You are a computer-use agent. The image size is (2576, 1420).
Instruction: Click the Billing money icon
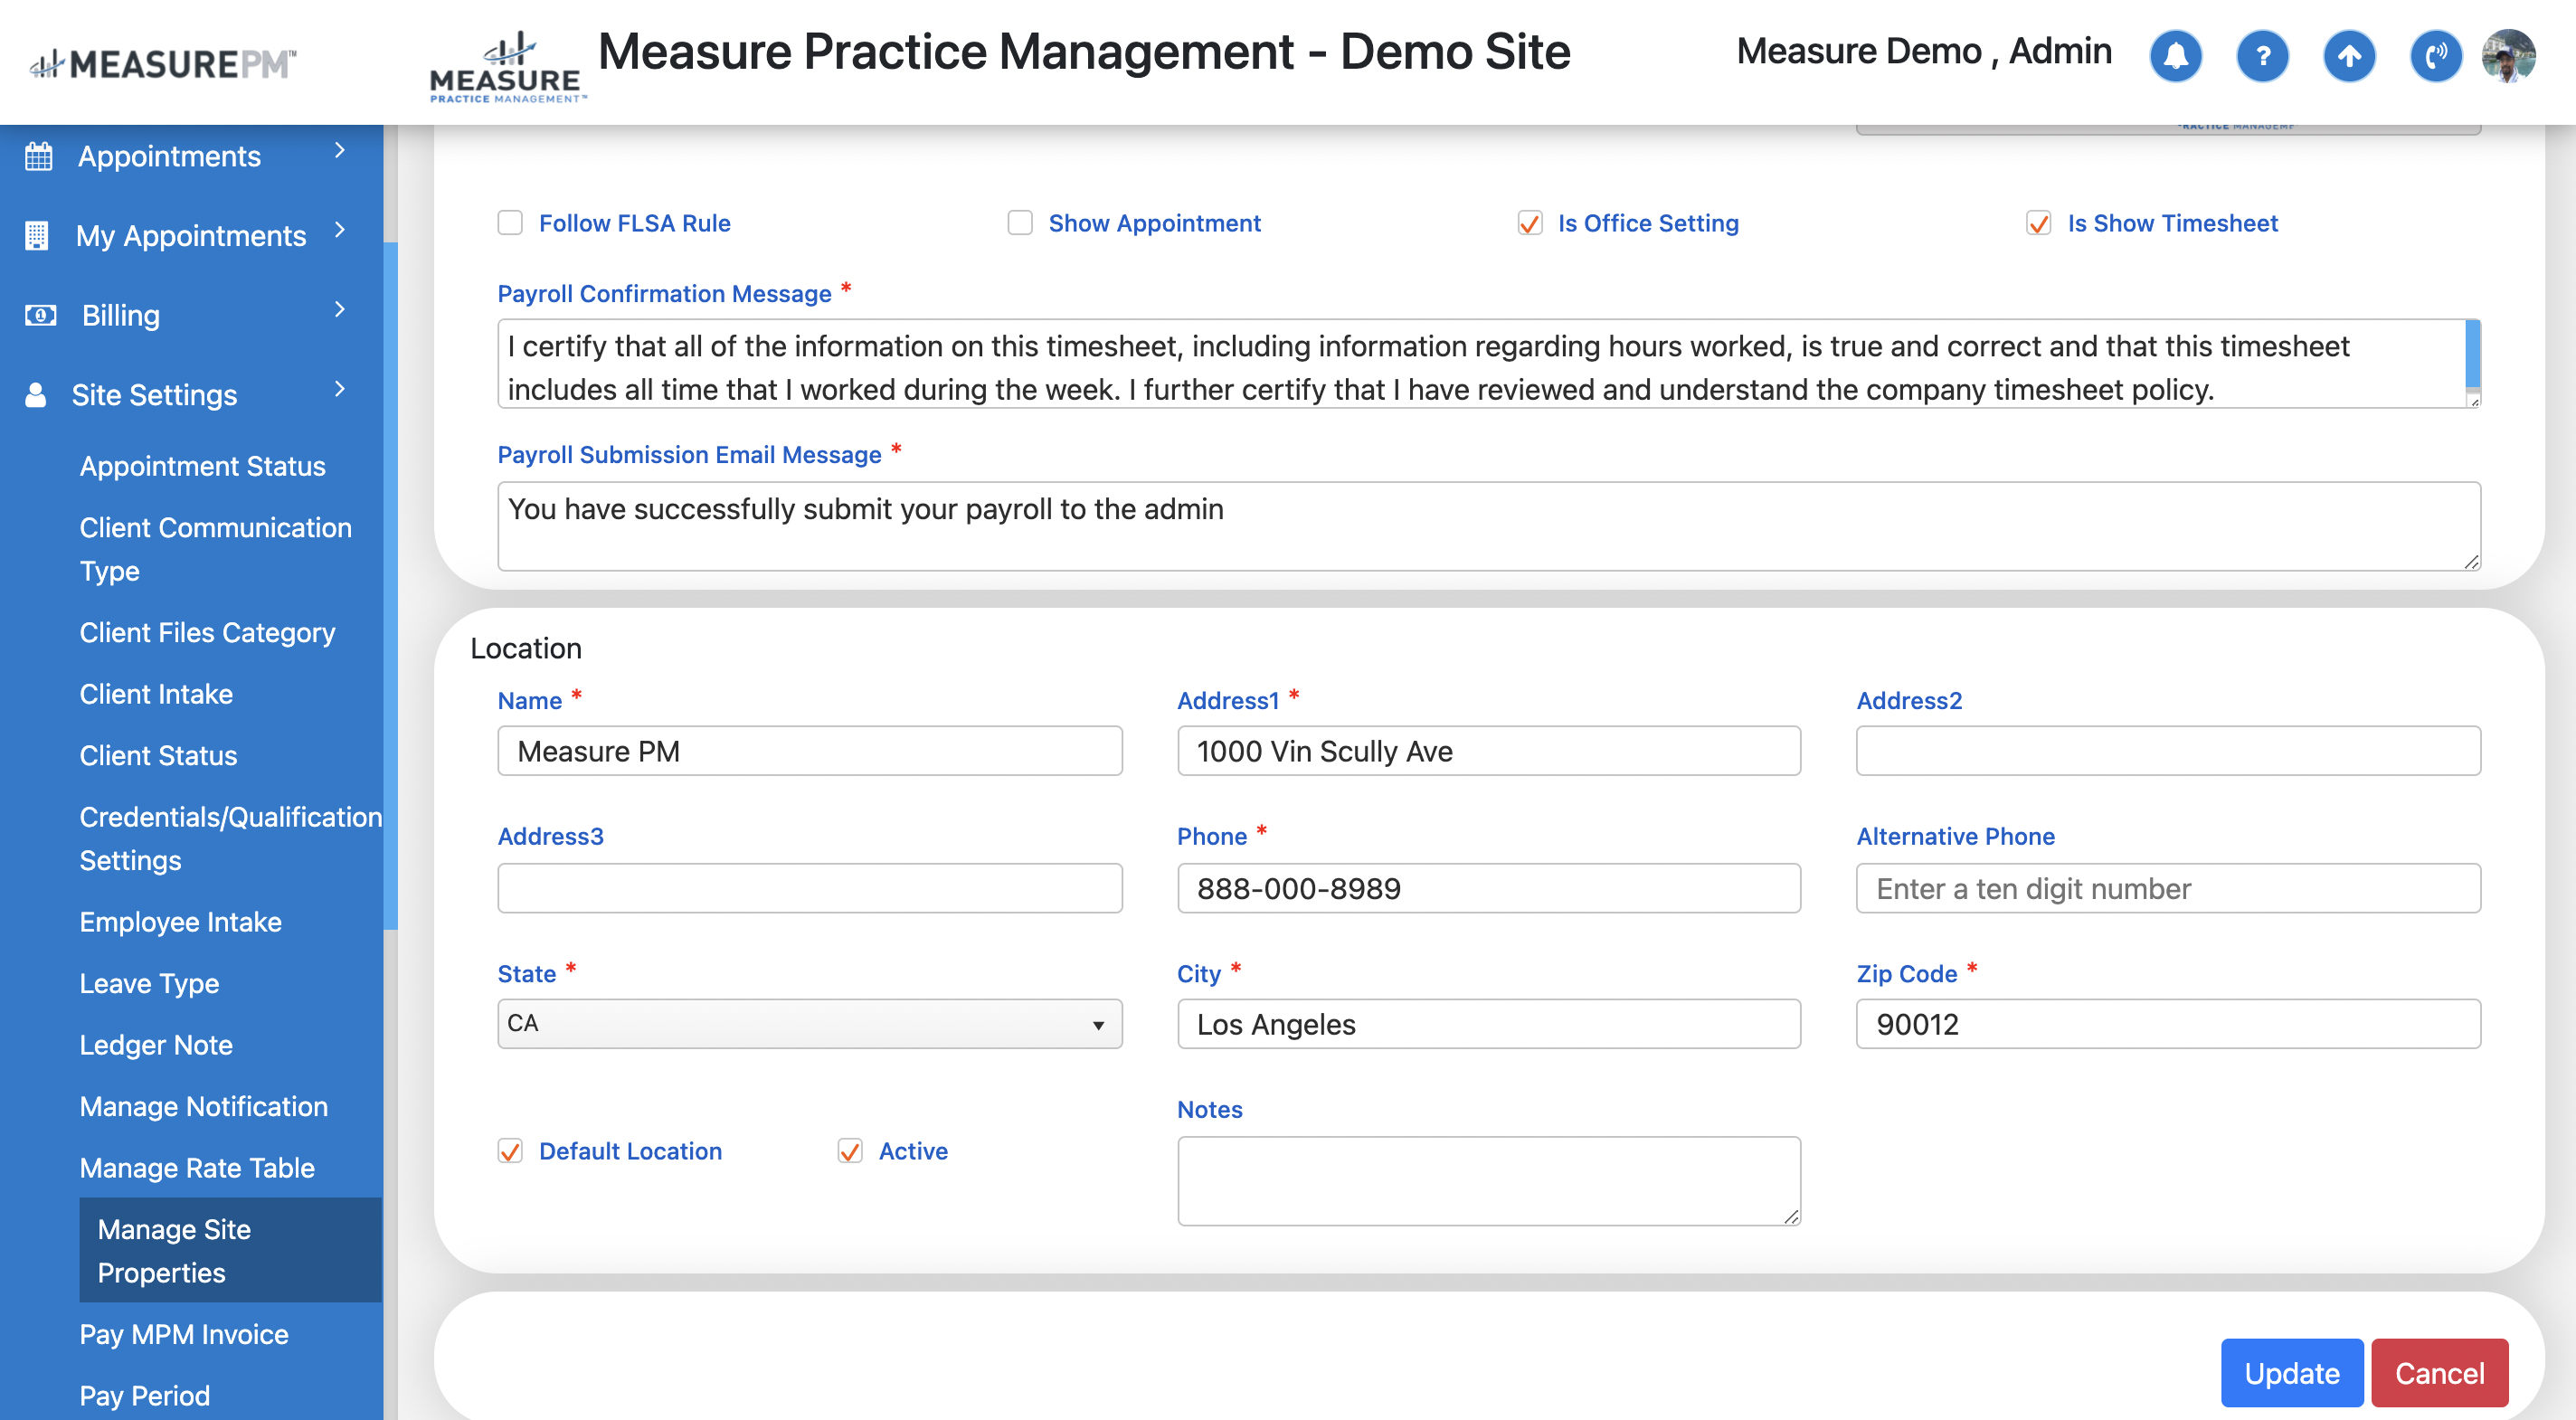[x=40, y=315]
